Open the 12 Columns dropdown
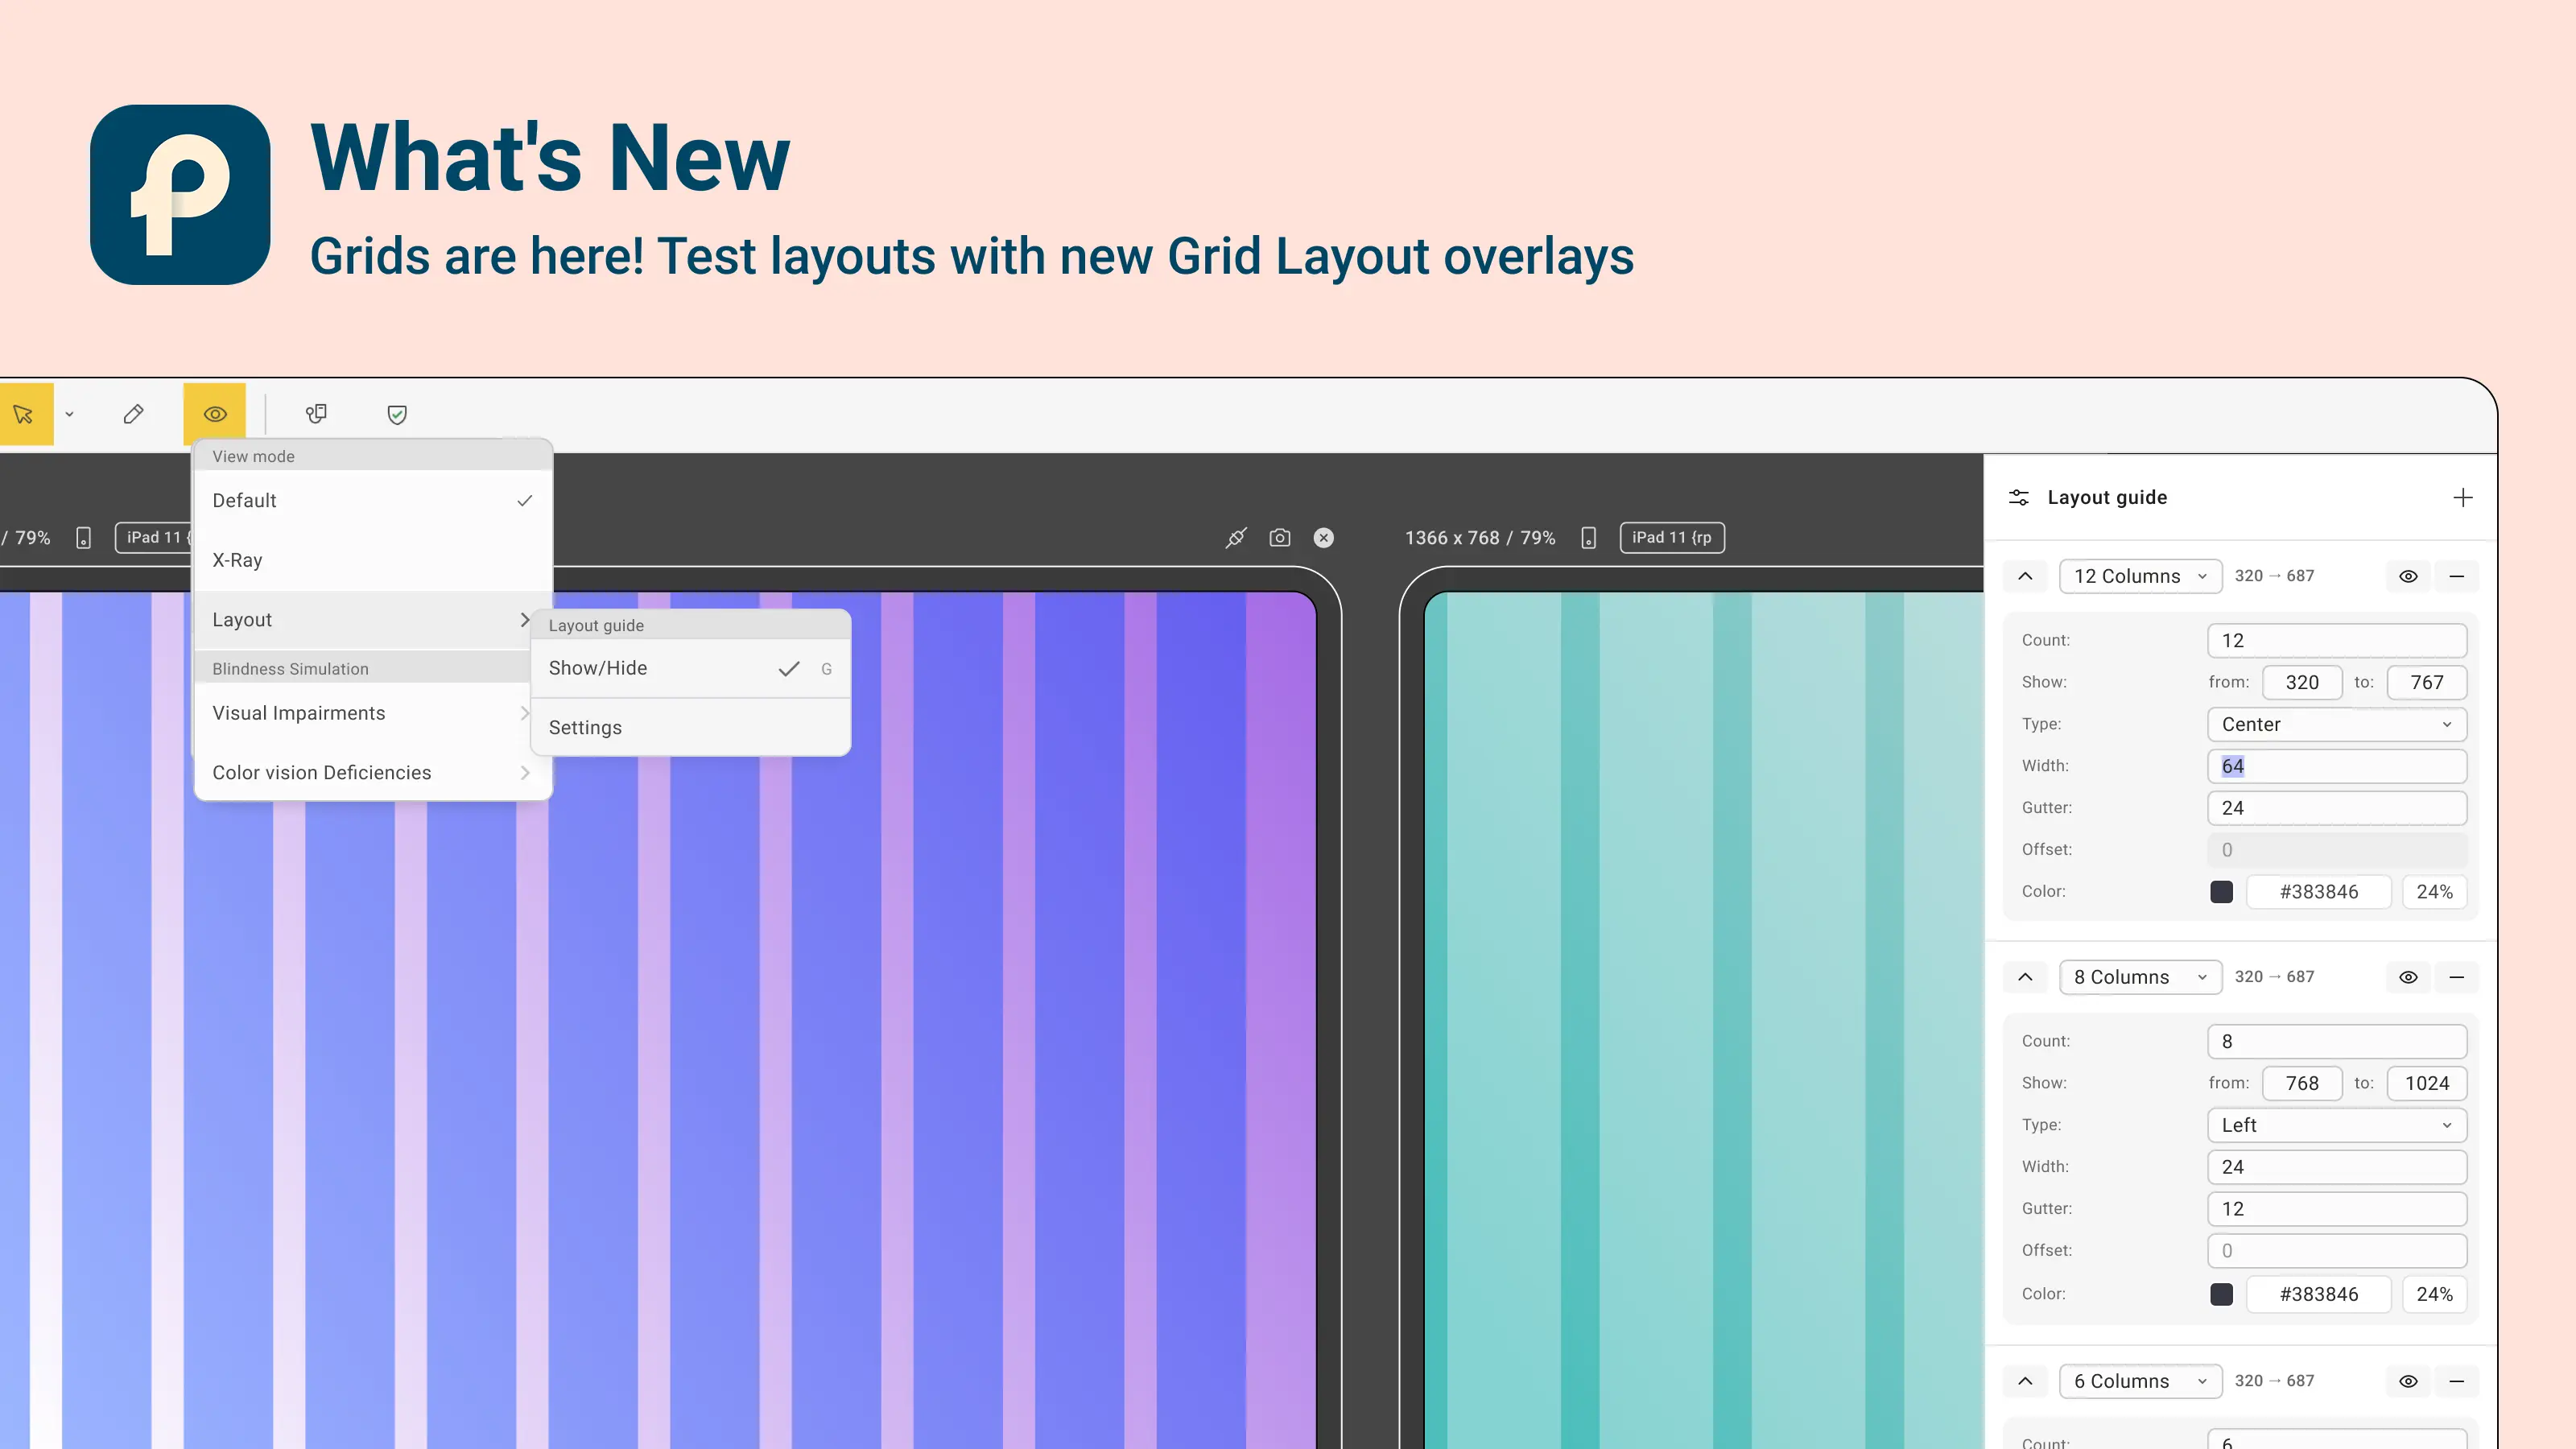The image size is (2576, 1449). pyautogui.click(x=2141, y=576)
